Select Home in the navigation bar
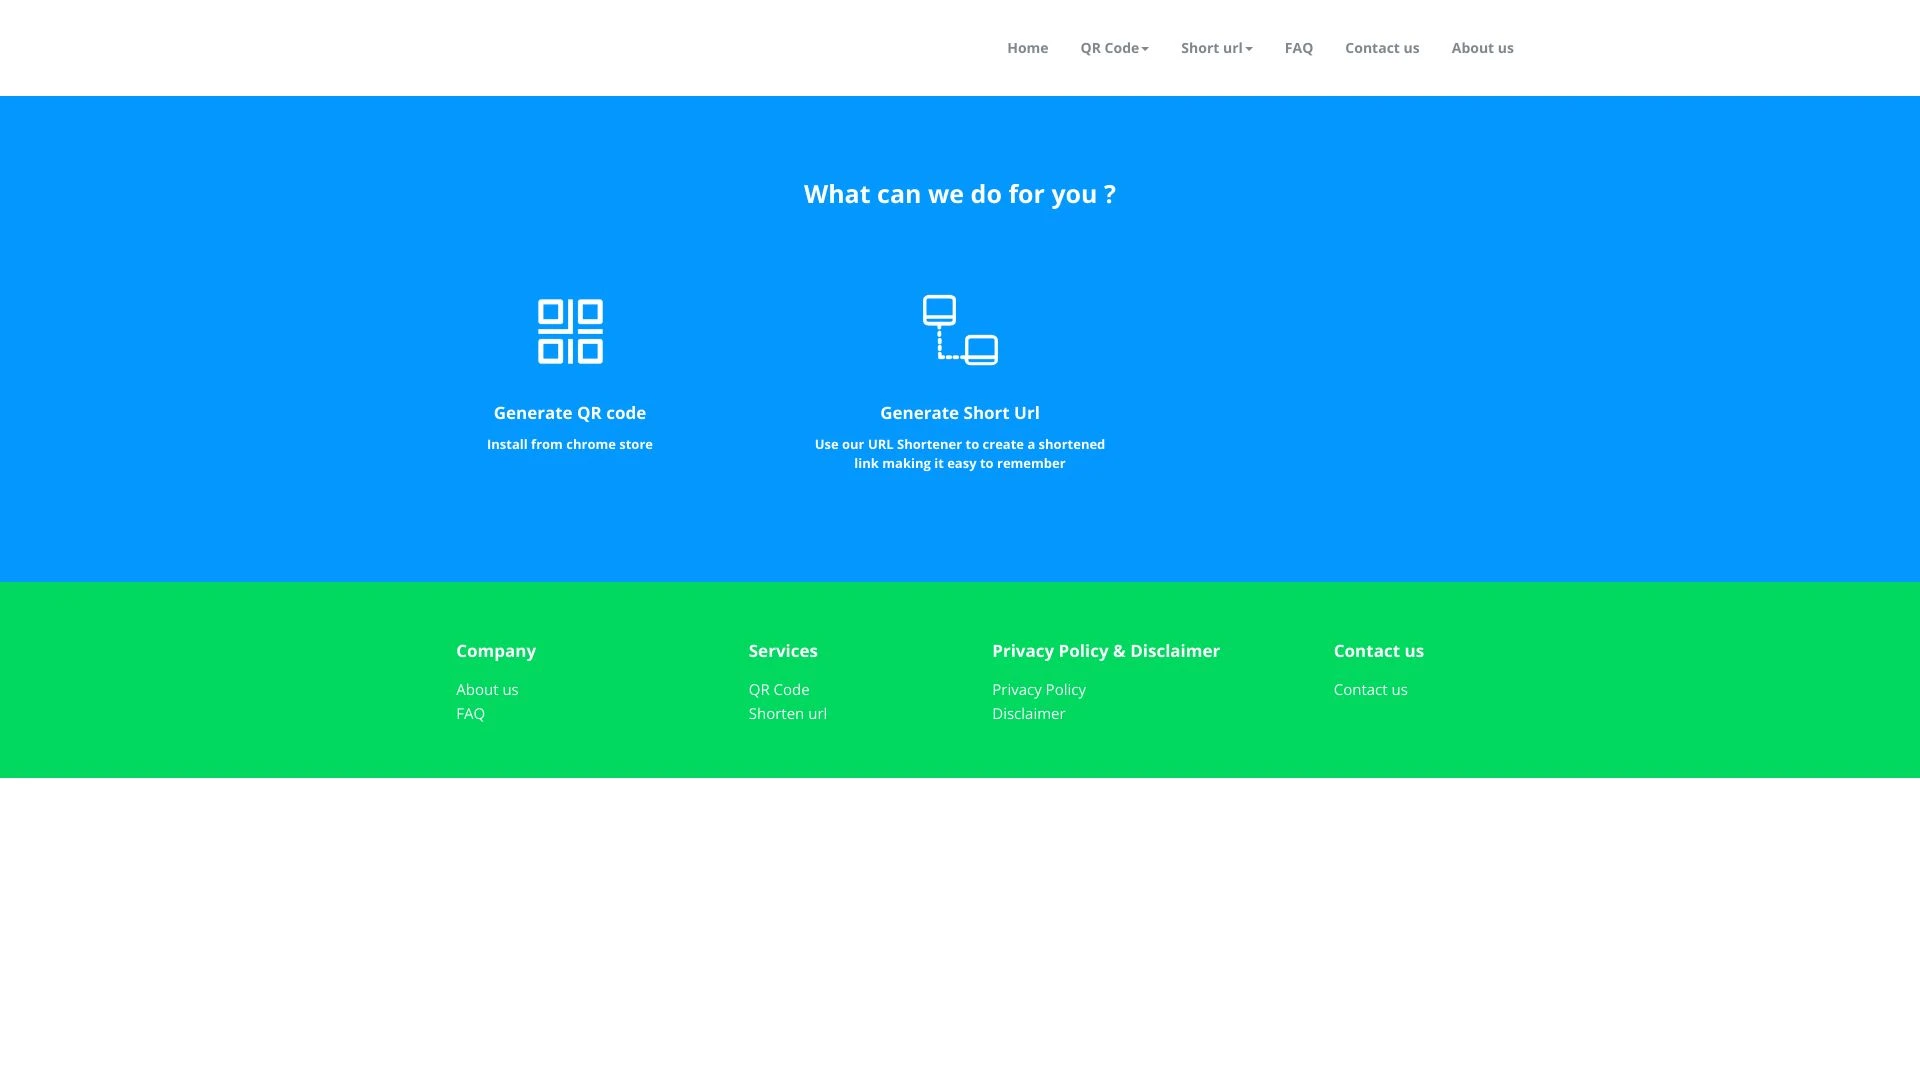 pos(1027,47)
